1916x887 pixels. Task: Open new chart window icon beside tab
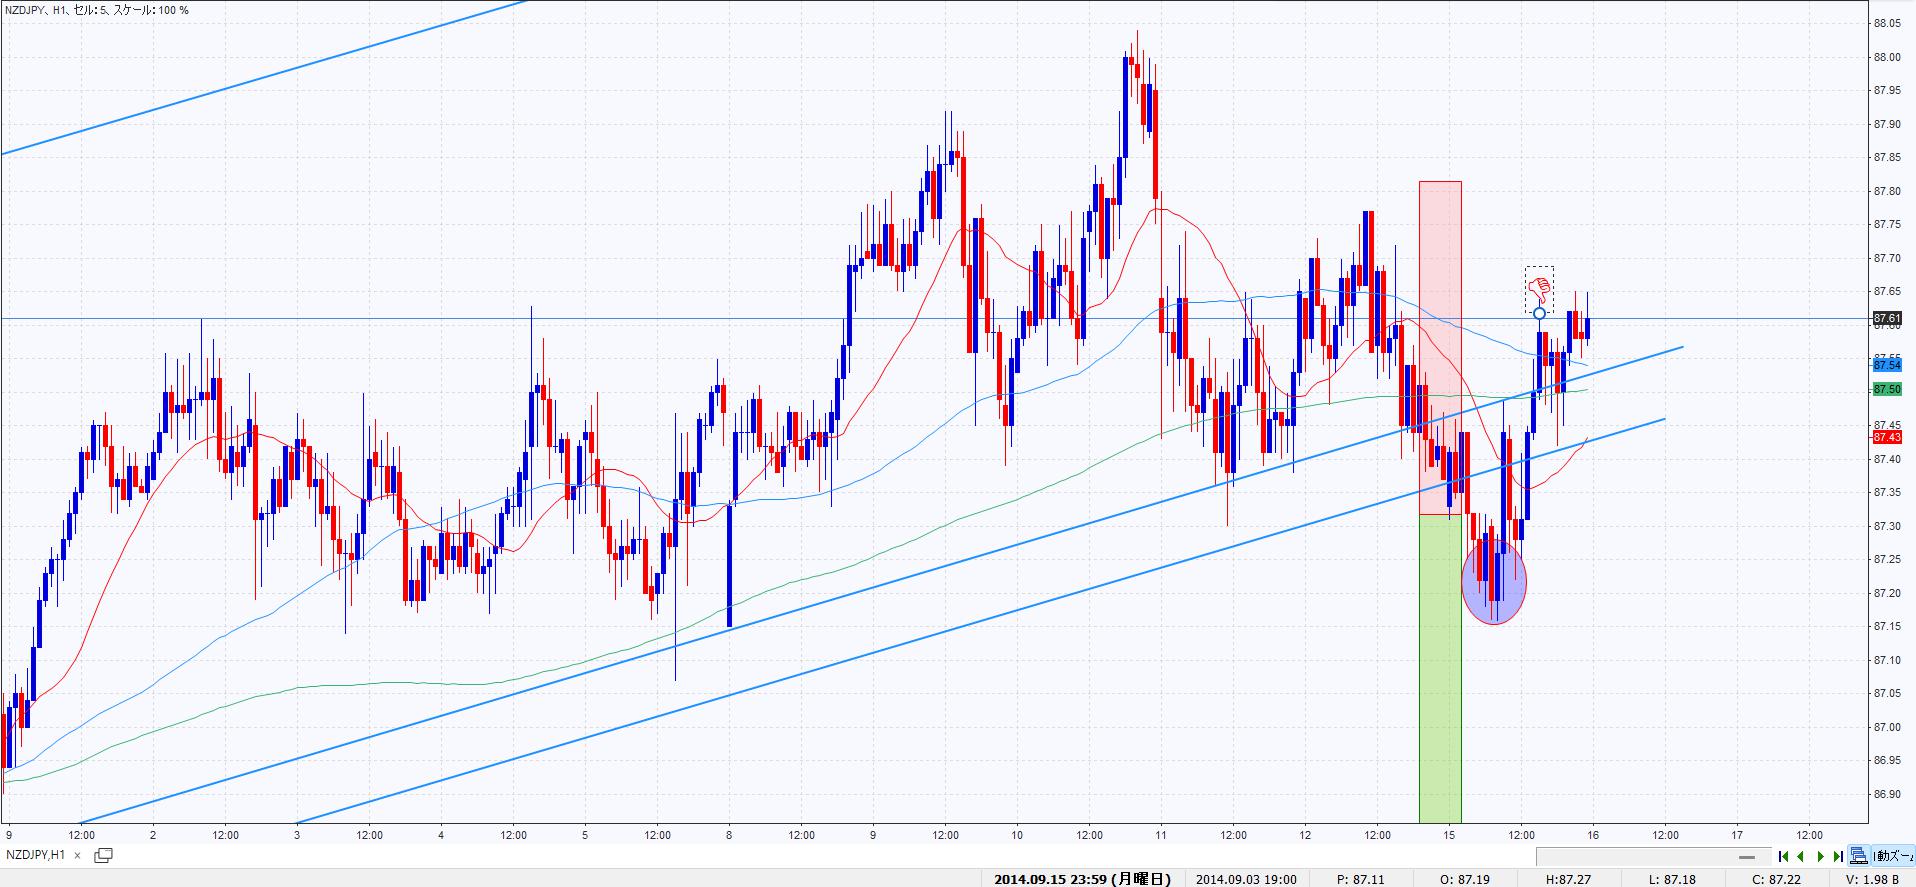coord(103,855)
